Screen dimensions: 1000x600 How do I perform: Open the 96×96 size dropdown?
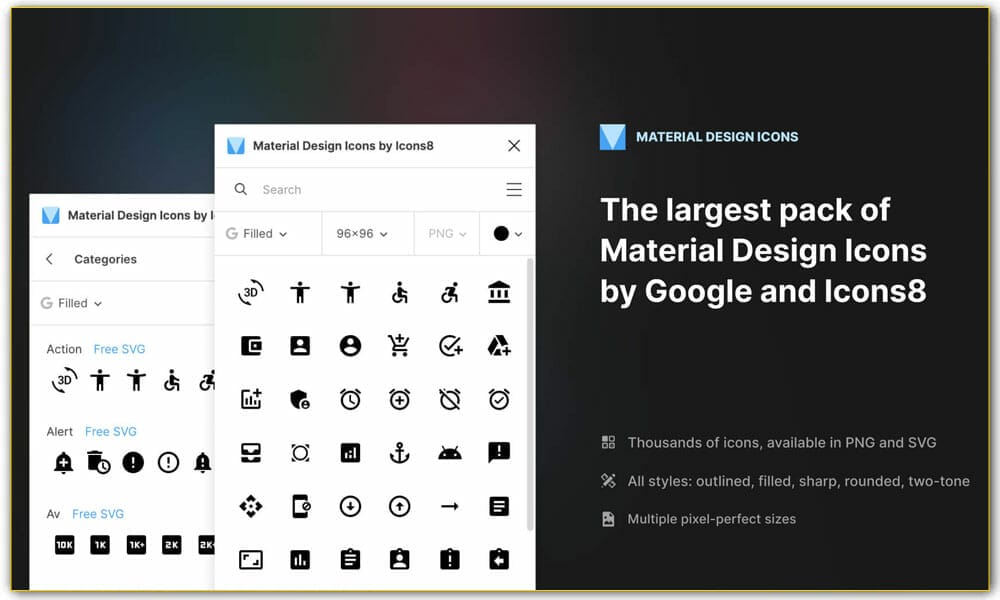[x=362, y=234]
